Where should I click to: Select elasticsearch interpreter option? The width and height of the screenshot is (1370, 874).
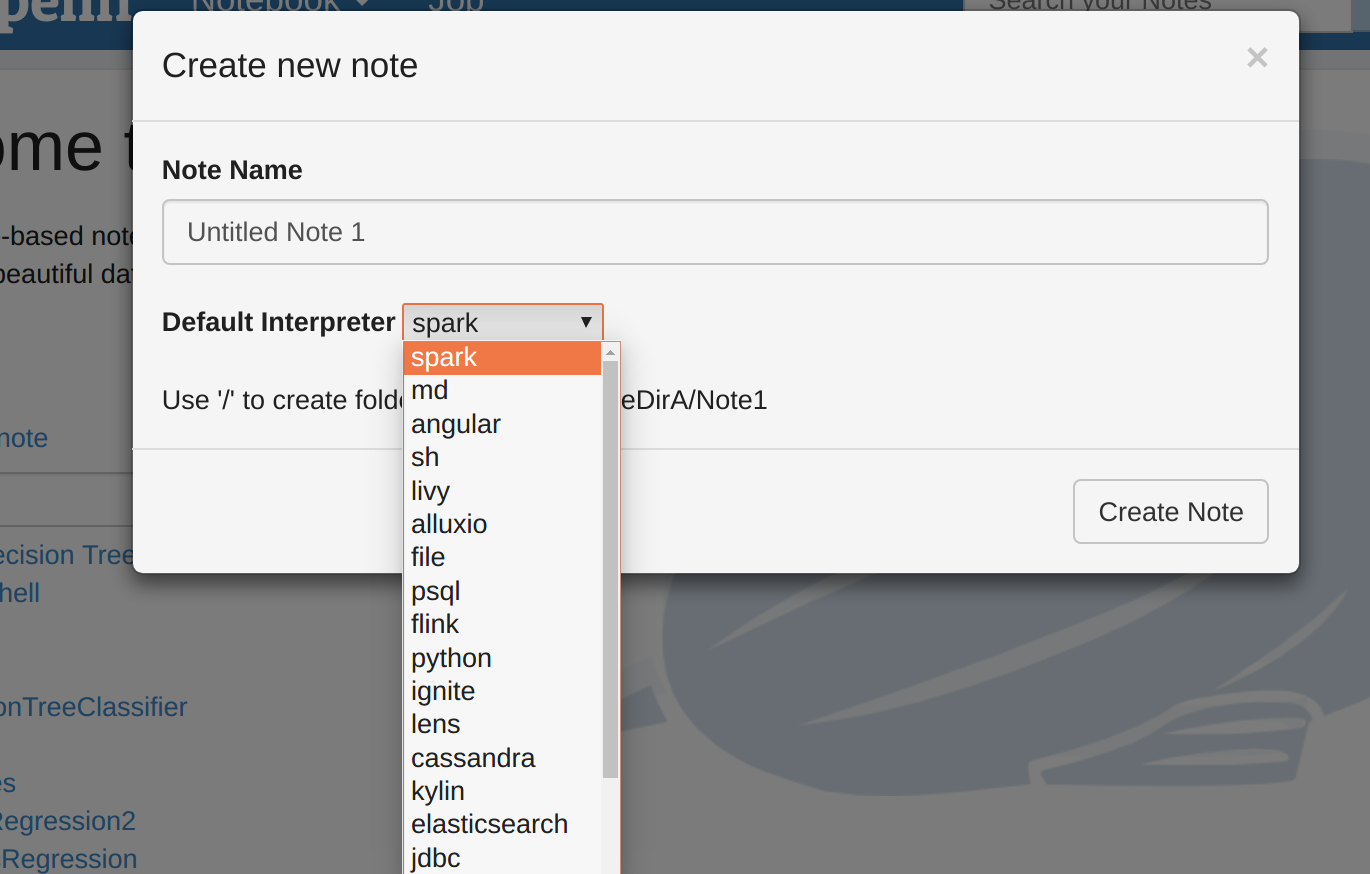tap(503, 824)
